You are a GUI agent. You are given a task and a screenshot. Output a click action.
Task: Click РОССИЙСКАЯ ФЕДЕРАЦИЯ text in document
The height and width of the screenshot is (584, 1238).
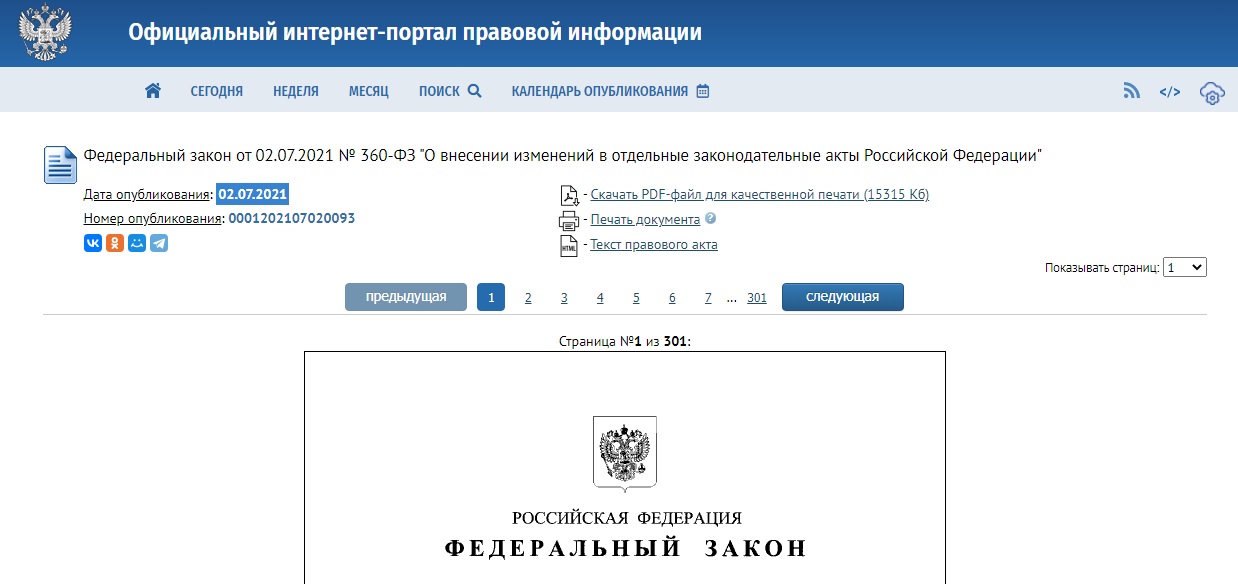click(x=627, y=518)
